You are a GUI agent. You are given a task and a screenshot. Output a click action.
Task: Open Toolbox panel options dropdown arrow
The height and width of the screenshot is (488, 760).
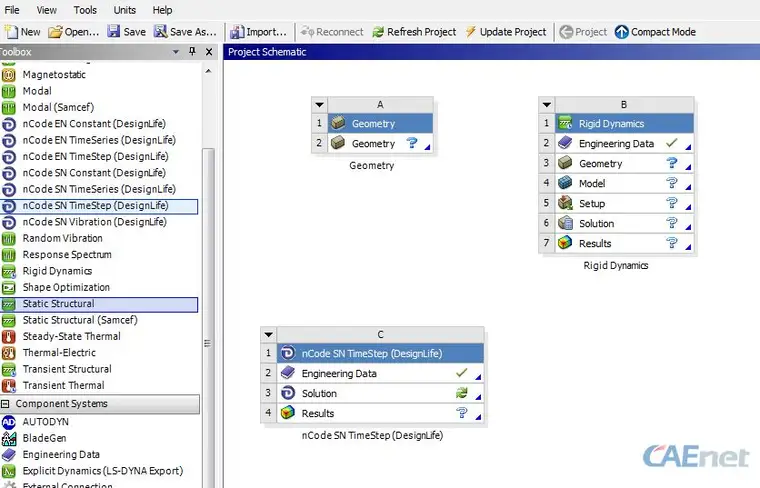click(176, 52)
